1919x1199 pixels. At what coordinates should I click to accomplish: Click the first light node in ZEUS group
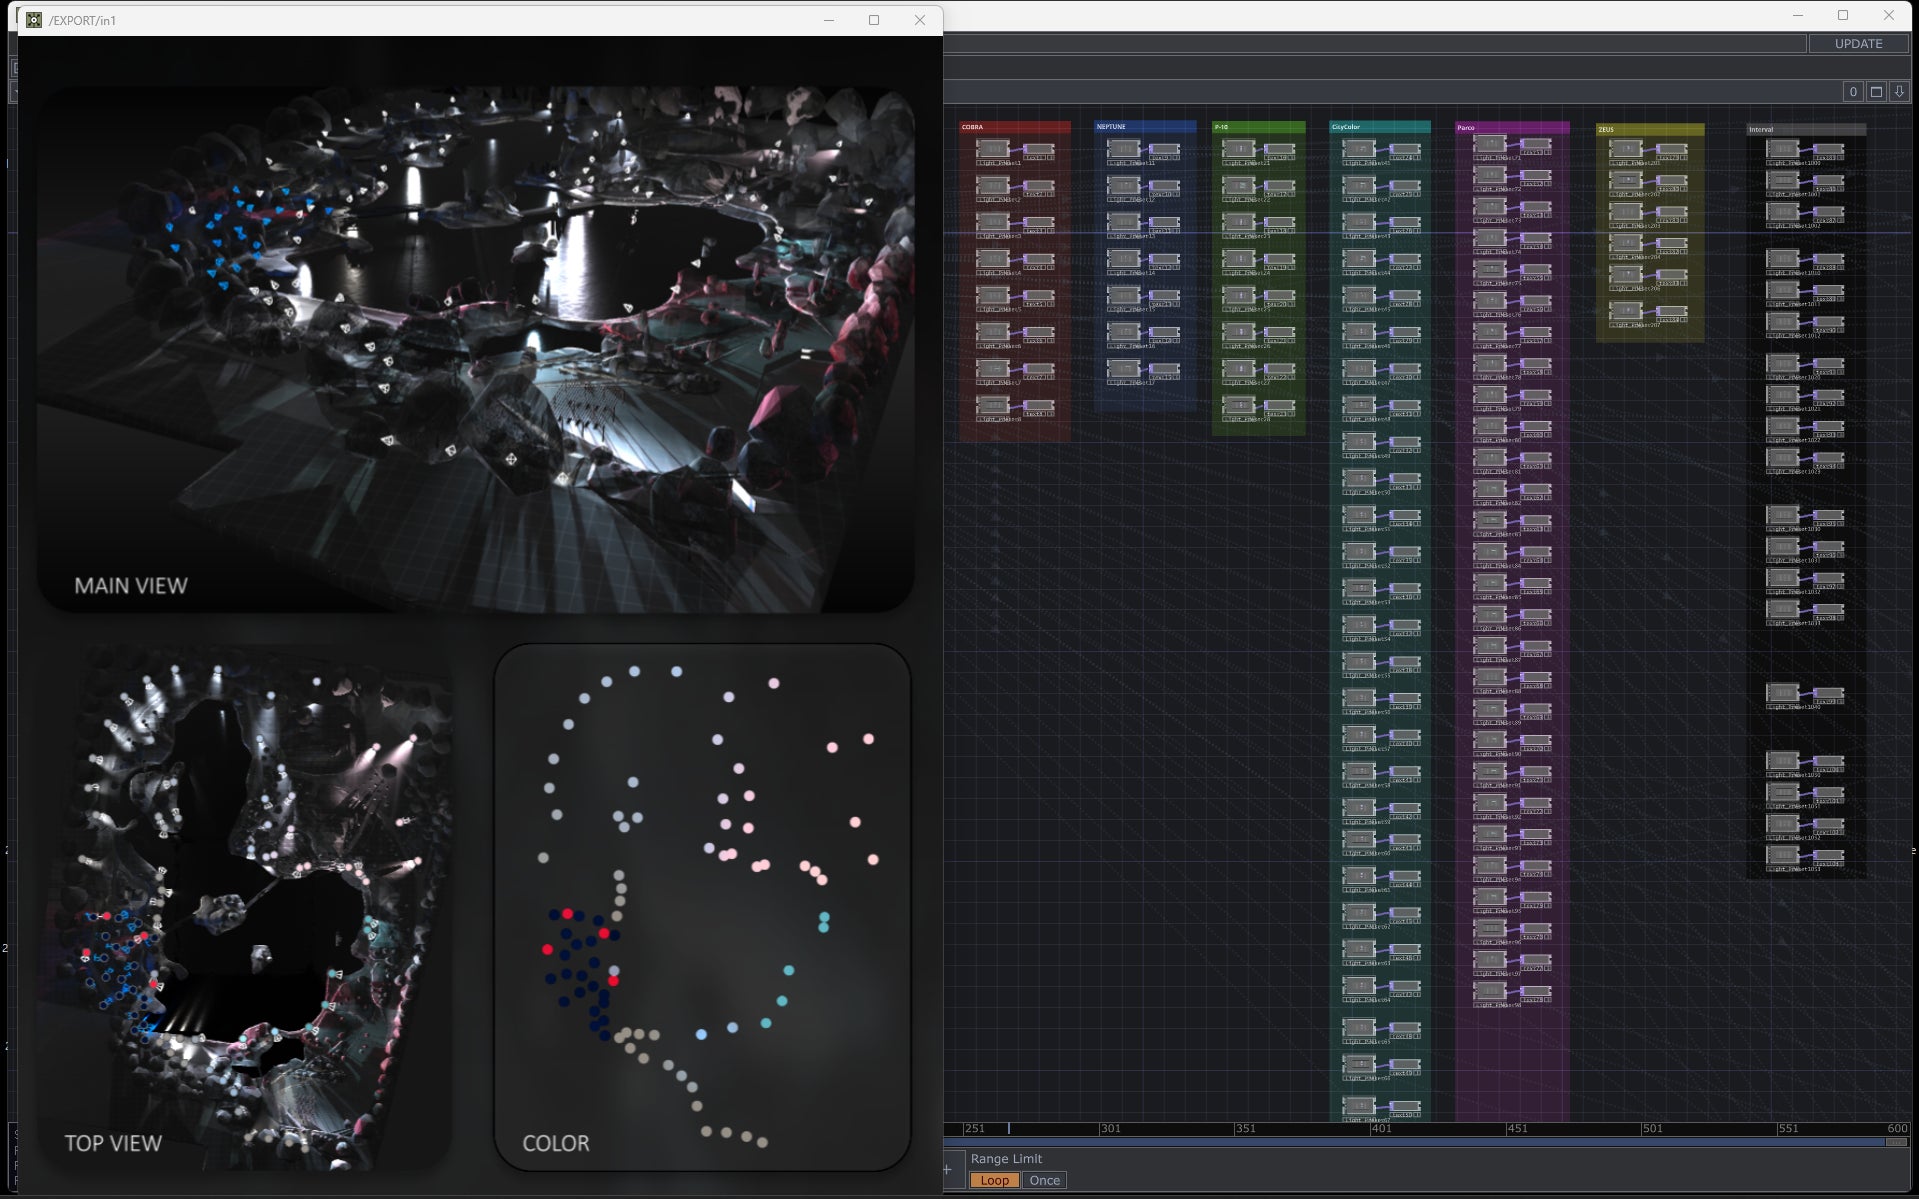click(x=1625, y=150)
